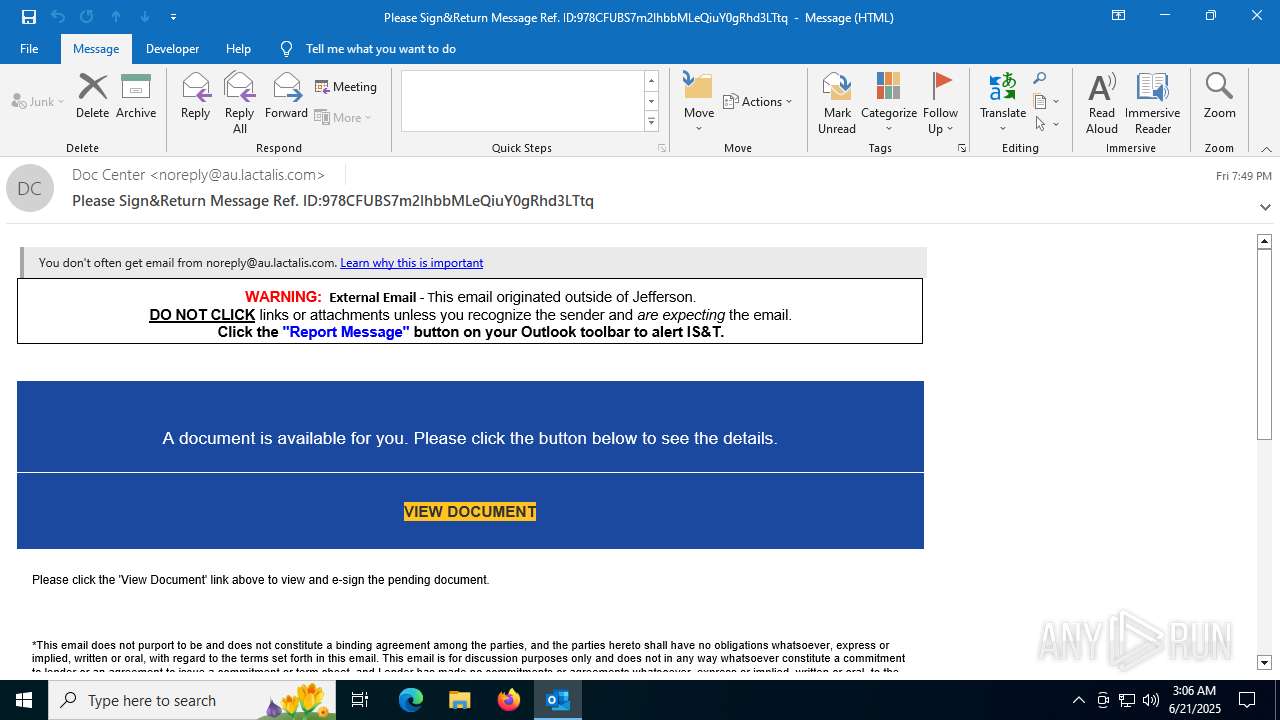This screenshot has height=720, width=1280.
Task: Open the notification center
Action: pos(1247,700)
